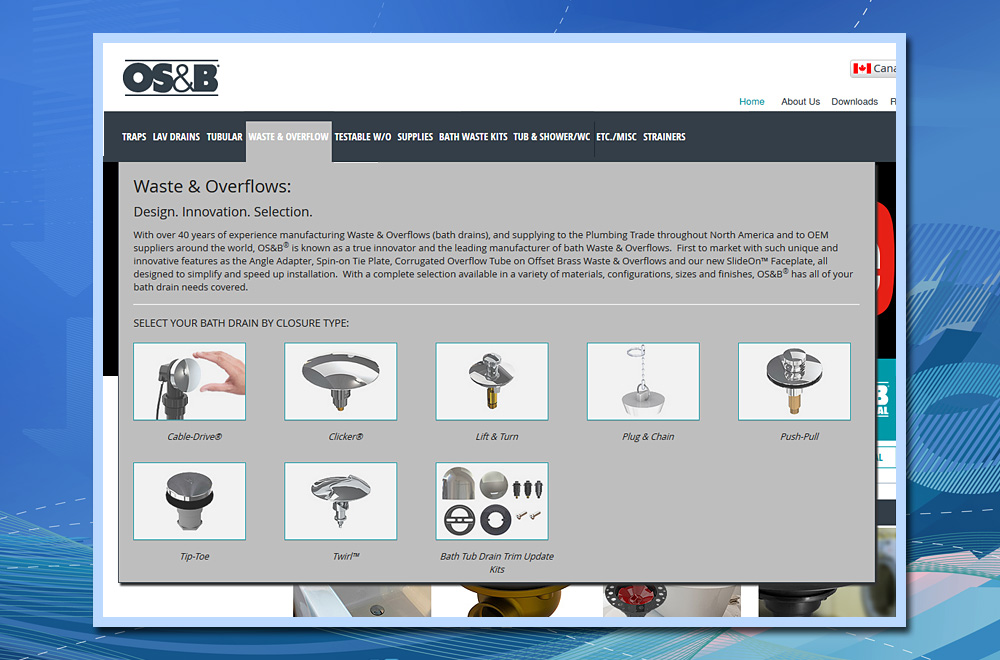The width and height of the screenshot is (1000, 660).
Task: Select the TRAPS menu item
Action: (x=134, y=137)
